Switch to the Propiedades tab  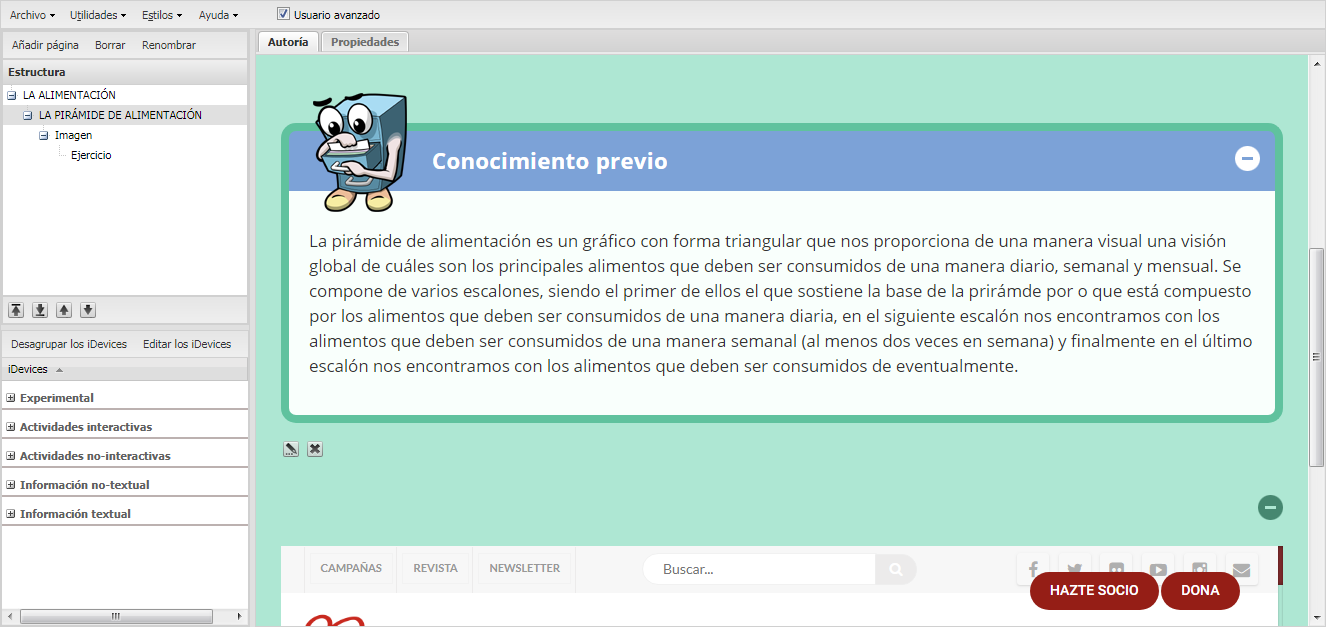coord(365,42)
